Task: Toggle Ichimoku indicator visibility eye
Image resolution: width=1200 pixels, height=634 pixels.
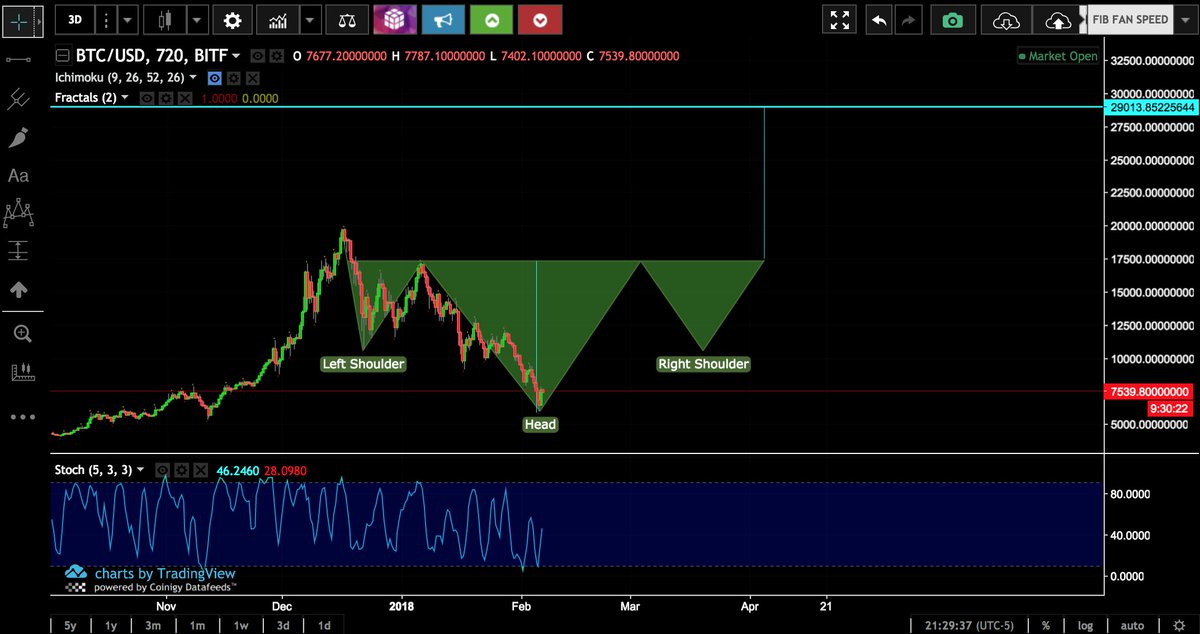Action: pyautogui.click(x=215, y=78)
